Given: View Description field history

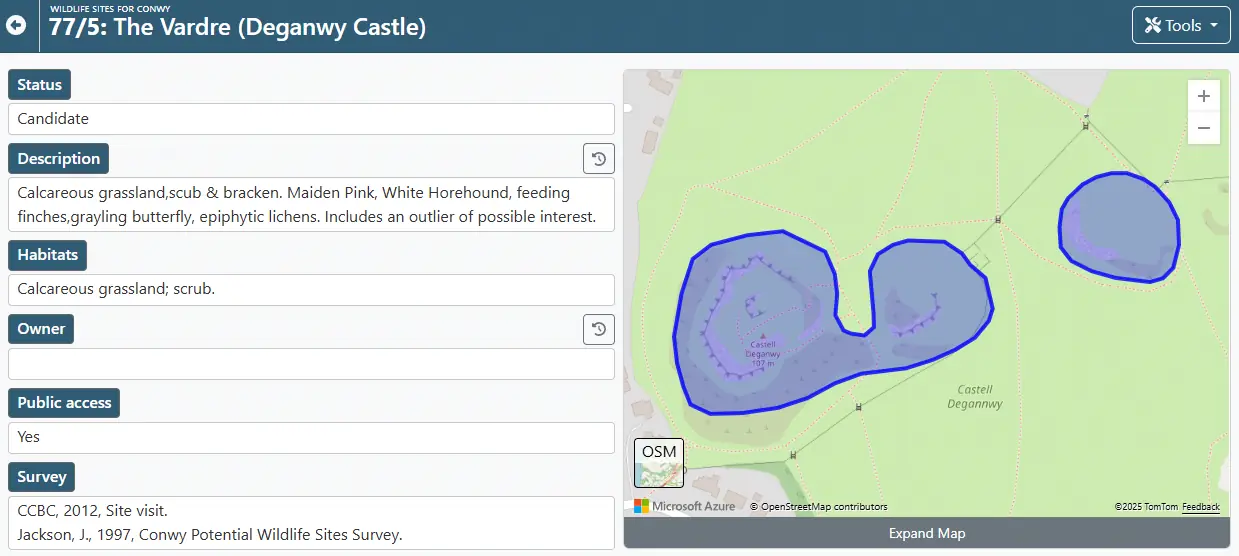Looking at the screenshot, I should pos(598,159).
